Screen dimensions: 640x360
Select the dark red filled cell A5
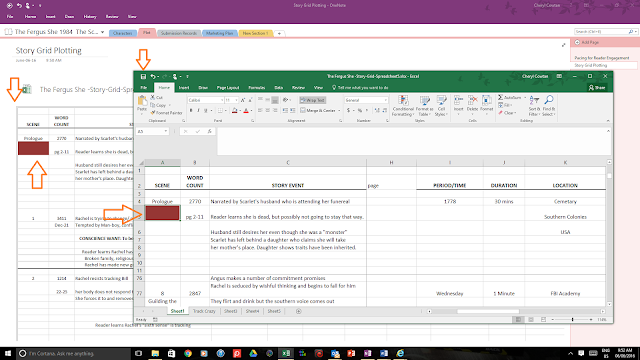click(162, 213)
